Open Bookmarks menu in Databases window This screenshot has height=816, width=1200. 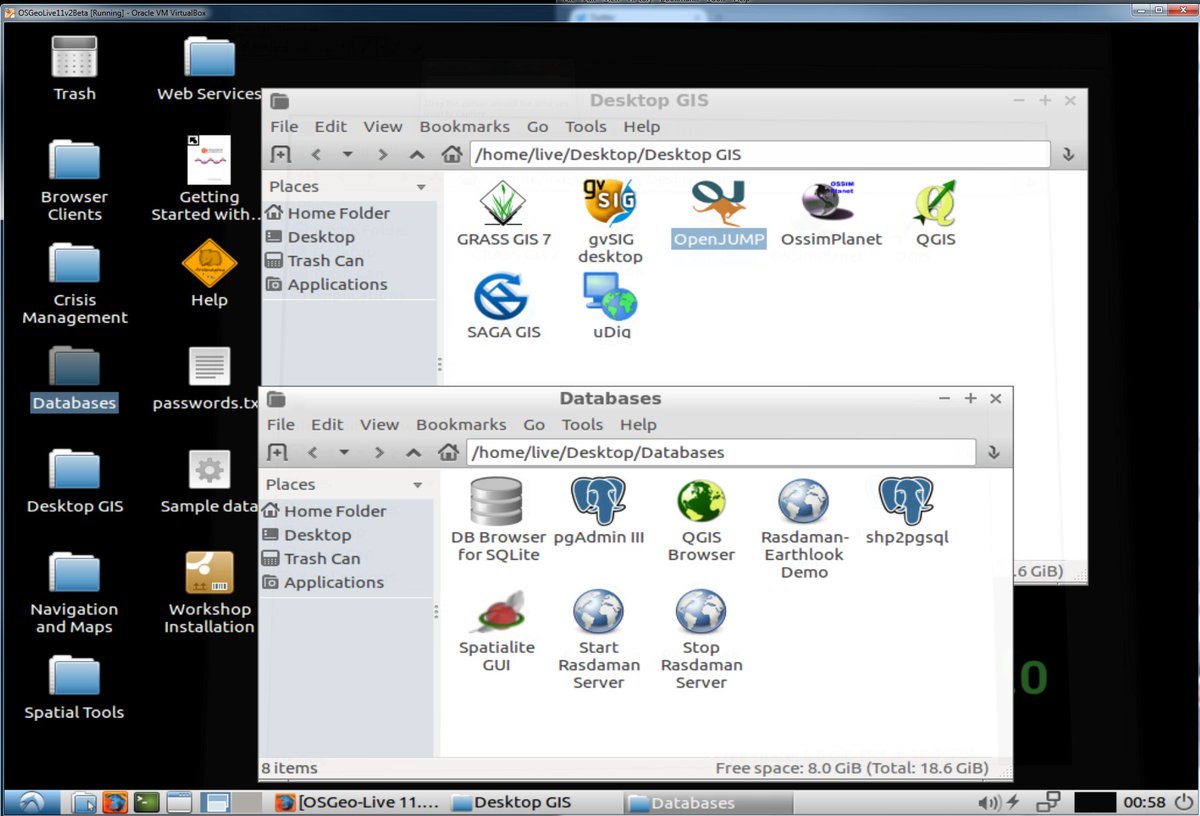click(461, 424)
